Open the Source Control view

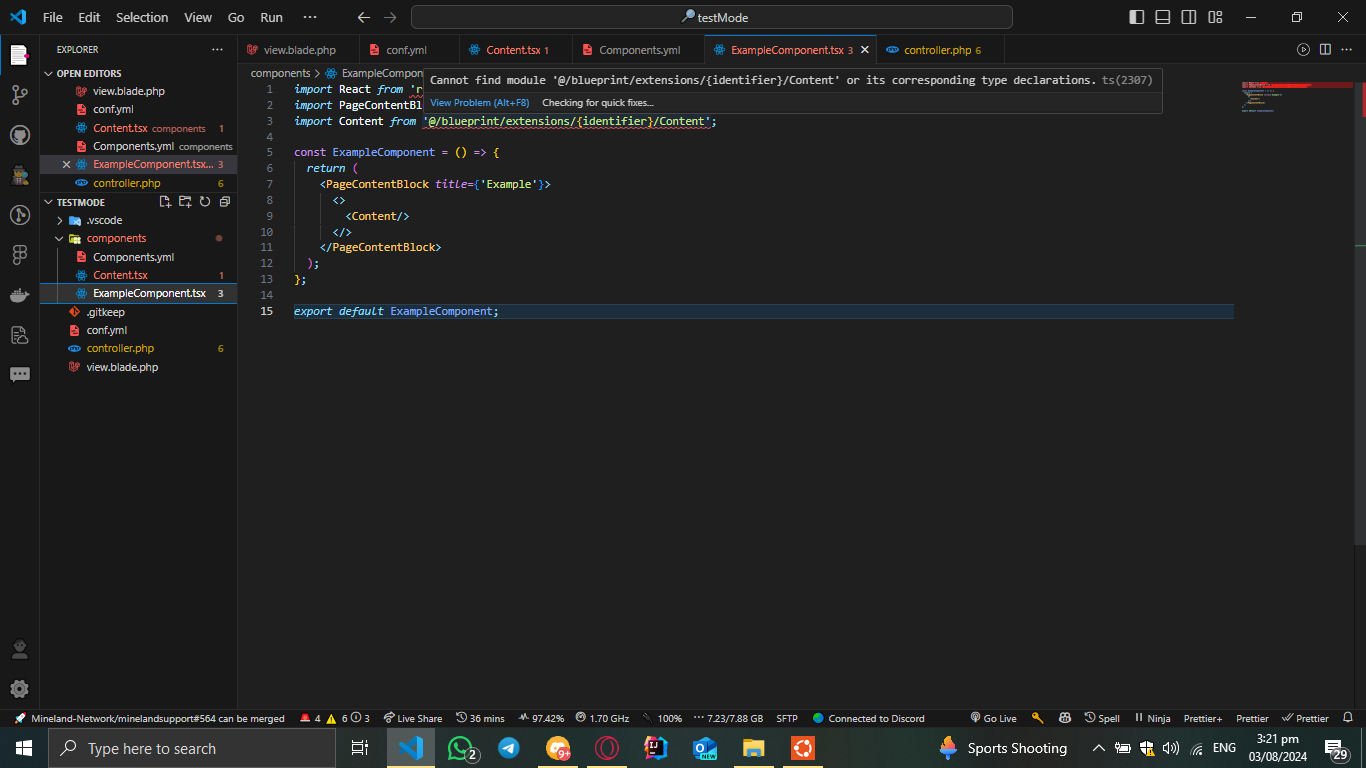coord(19,95)
